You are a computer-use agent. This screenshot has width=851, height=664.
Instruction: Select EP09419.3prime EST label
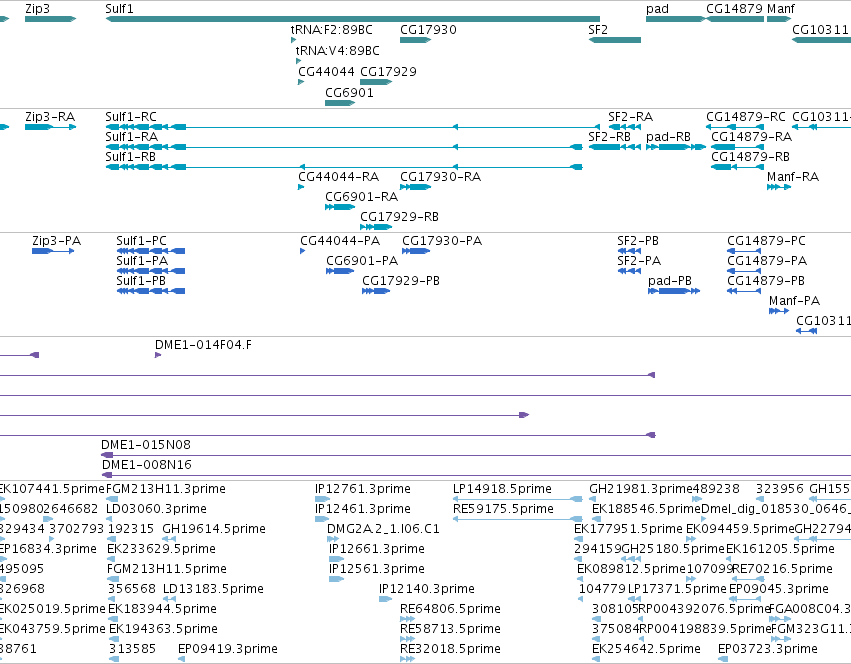[x=228, y=649]
